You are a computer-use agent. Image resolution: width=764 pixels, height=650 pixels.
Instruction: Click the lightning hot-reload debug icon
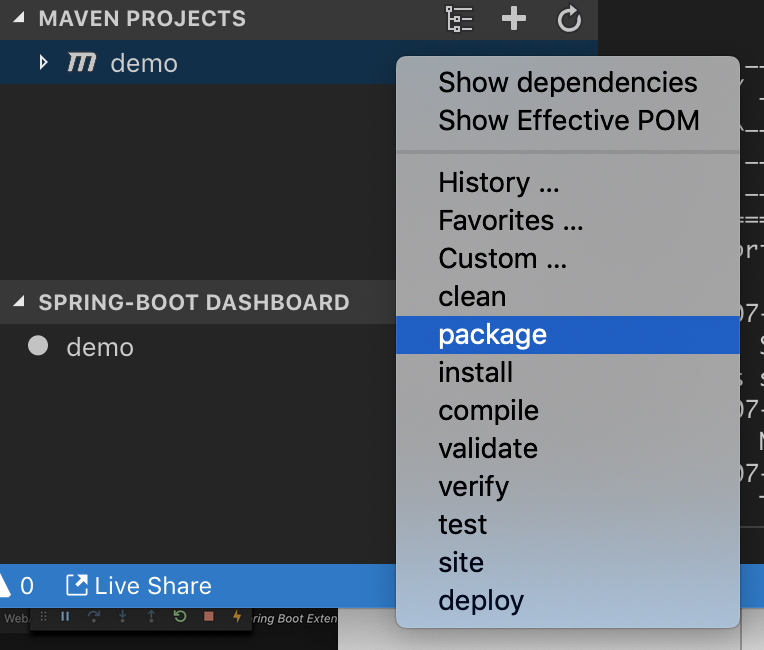coord(237,617)
